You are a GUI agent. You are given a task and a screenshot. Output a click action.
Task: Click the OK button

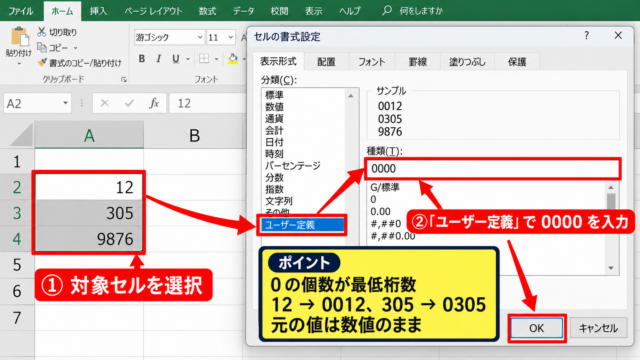click(x=536, y=328)
